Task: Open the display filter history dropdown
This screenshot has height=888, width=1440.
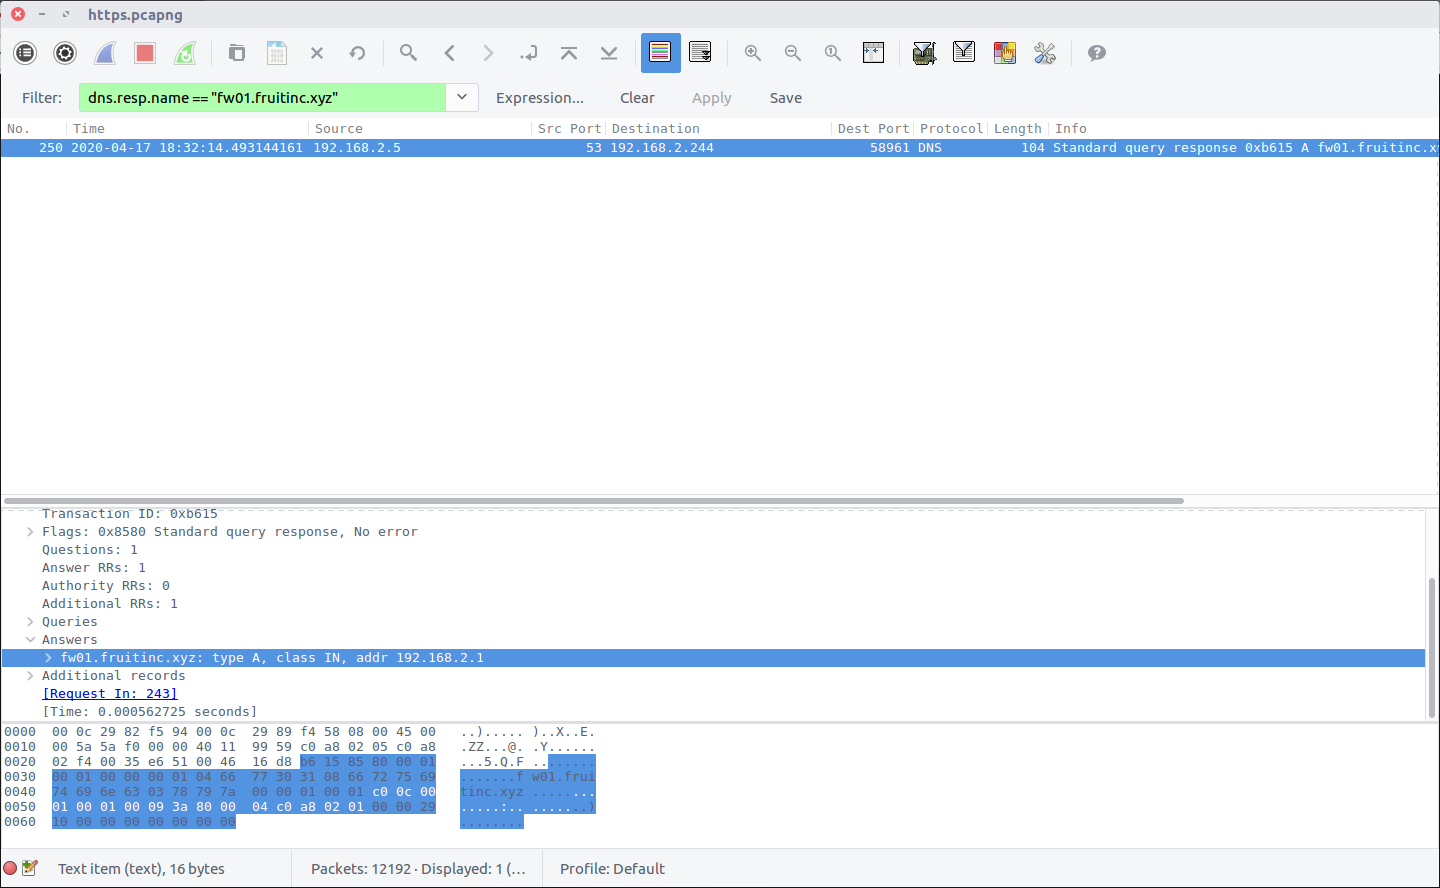Action: [462, 97]
